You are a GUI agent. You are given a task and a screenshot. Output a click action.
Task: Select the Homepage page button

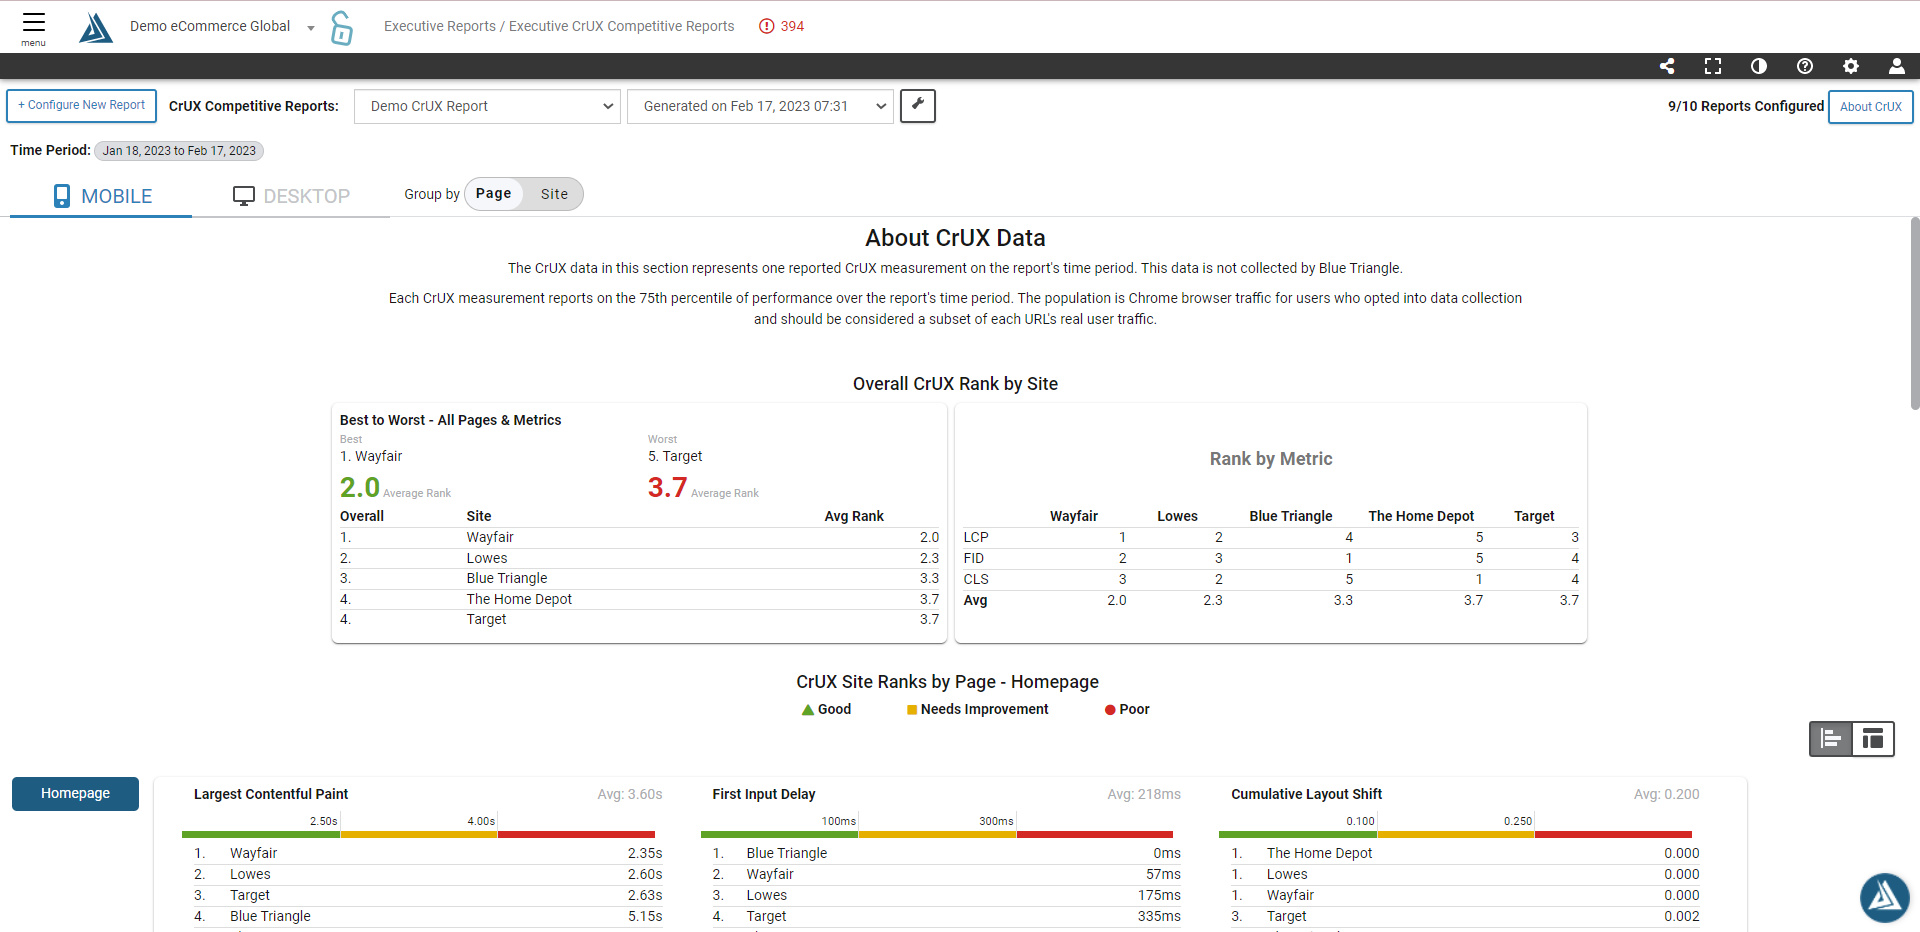[75, 794]
